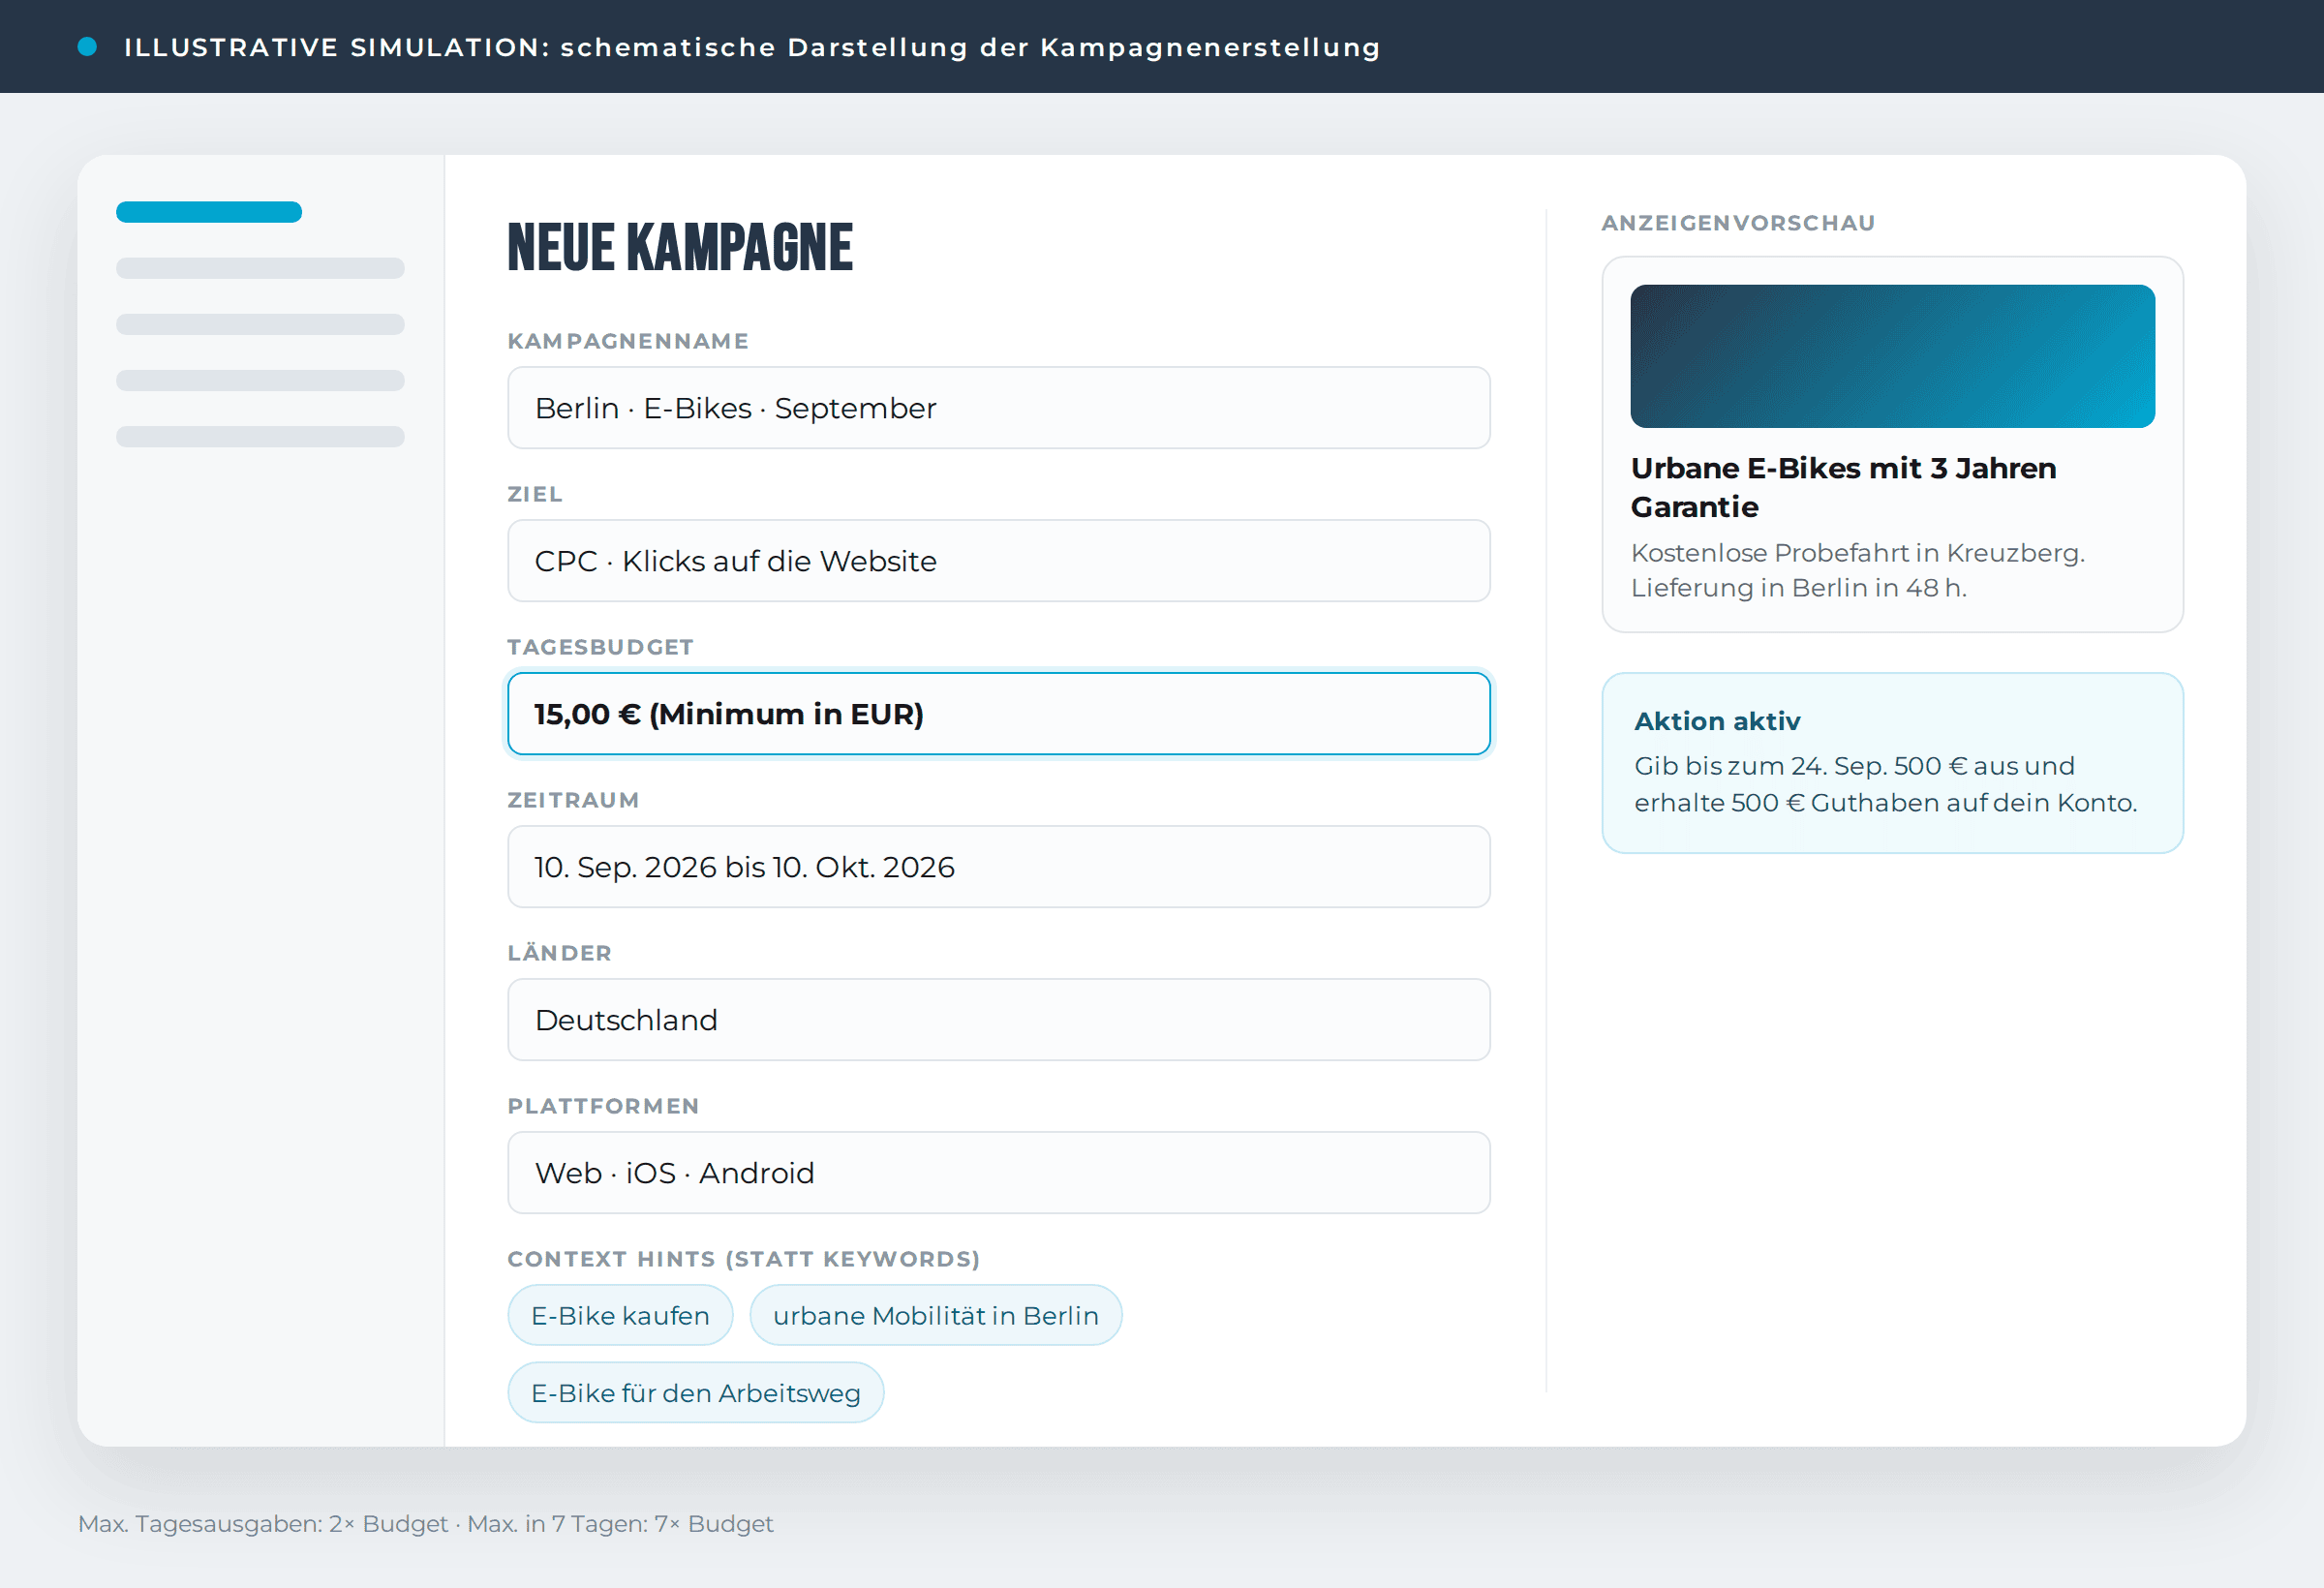The height and width of the screenshot is (1588, 2324).
Task: Click the headline 'Urbane E-Bikes mit 3 Jahren Garantie'
Action: coord(1843,488)
